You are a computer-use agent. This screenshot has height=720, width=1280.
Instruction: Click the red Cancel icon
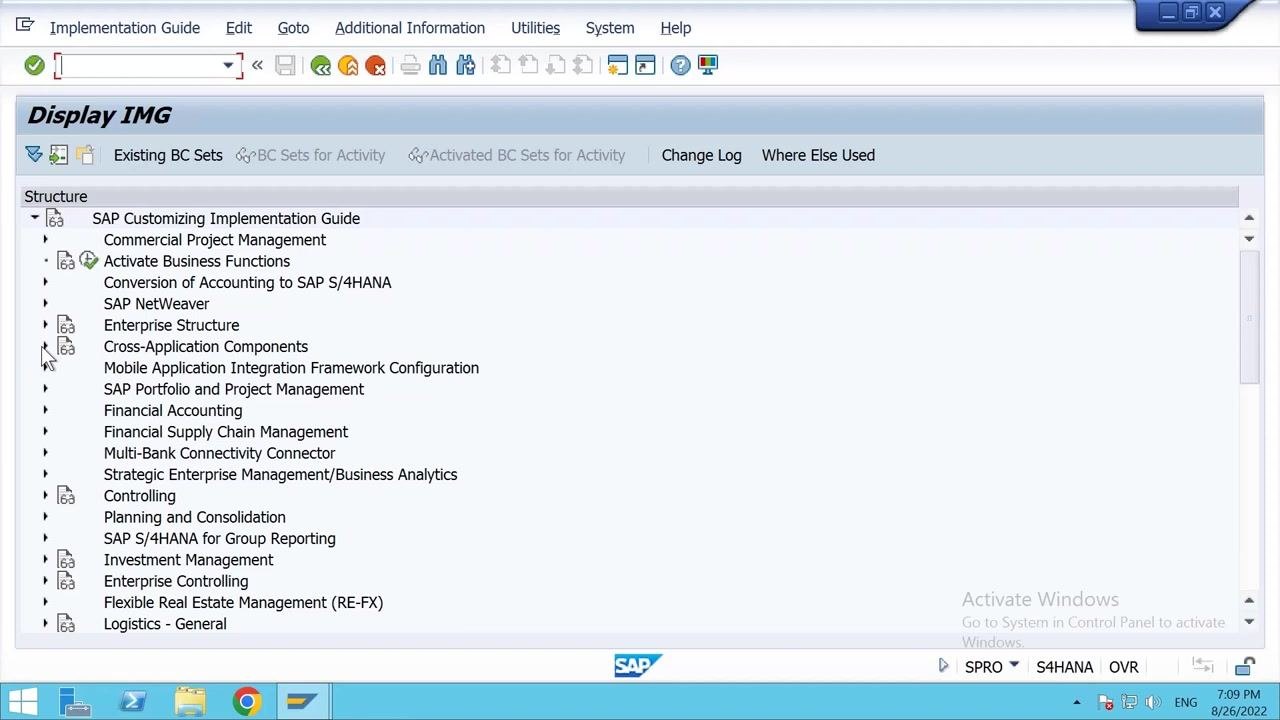376,65
